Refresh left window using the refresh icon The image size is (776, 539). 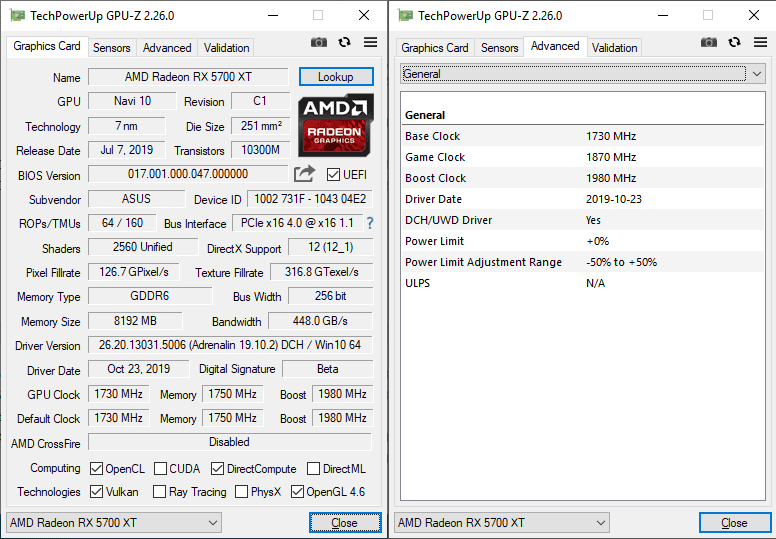tap(344, 43)
